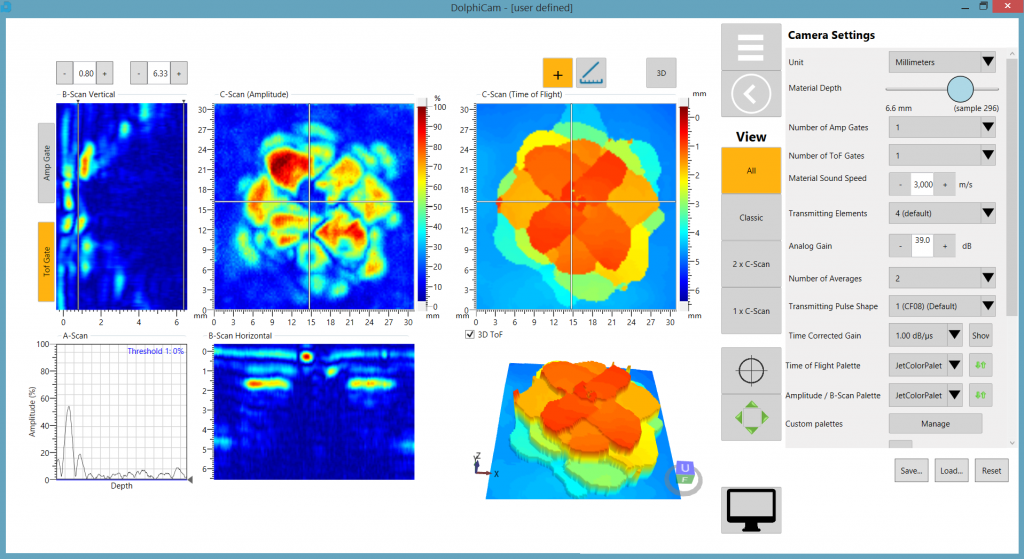Increase second B-Scan cursor value 6.33

[x=179, y=73]
